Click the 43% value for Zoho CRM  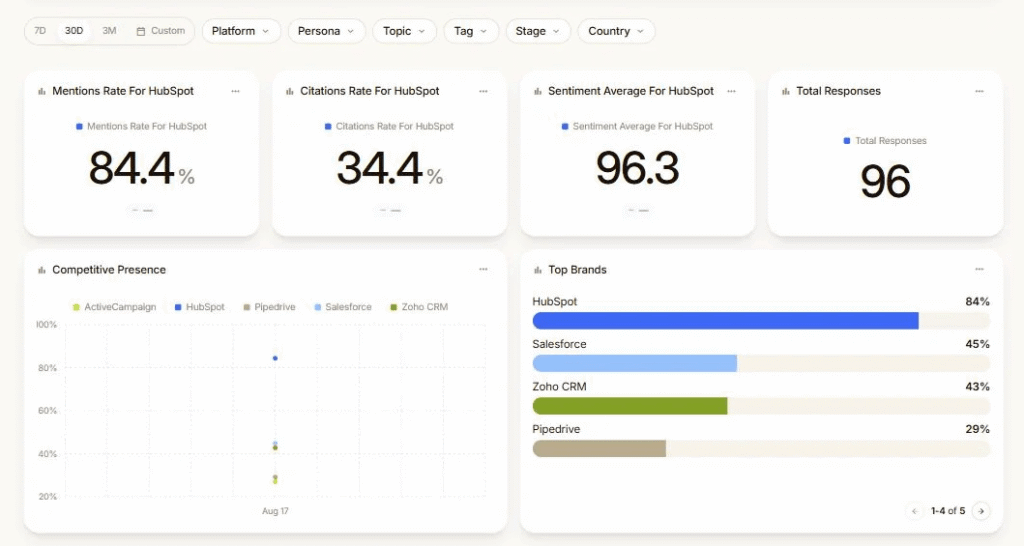(x=977, y=386)
